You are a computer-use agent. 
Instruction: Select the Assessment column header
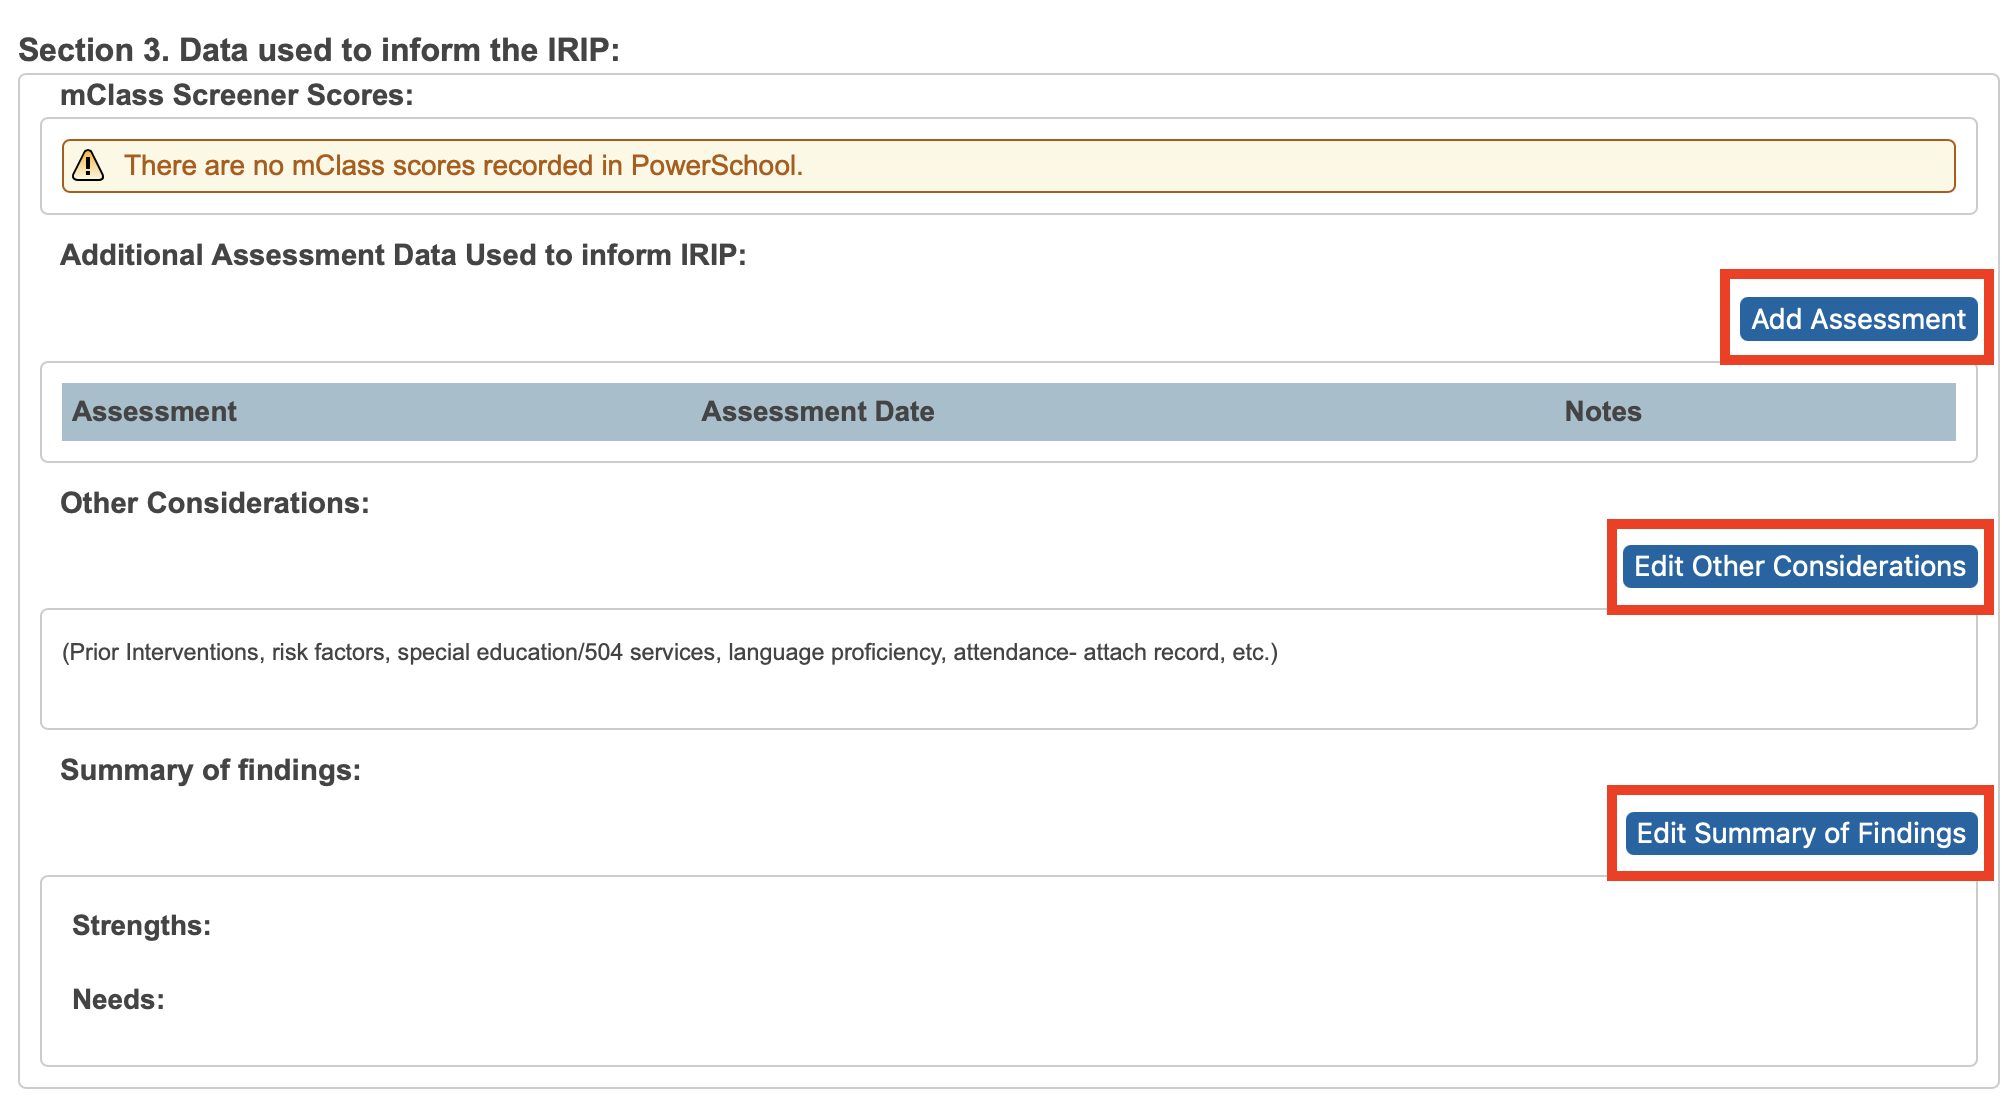(x=154, y=411)
